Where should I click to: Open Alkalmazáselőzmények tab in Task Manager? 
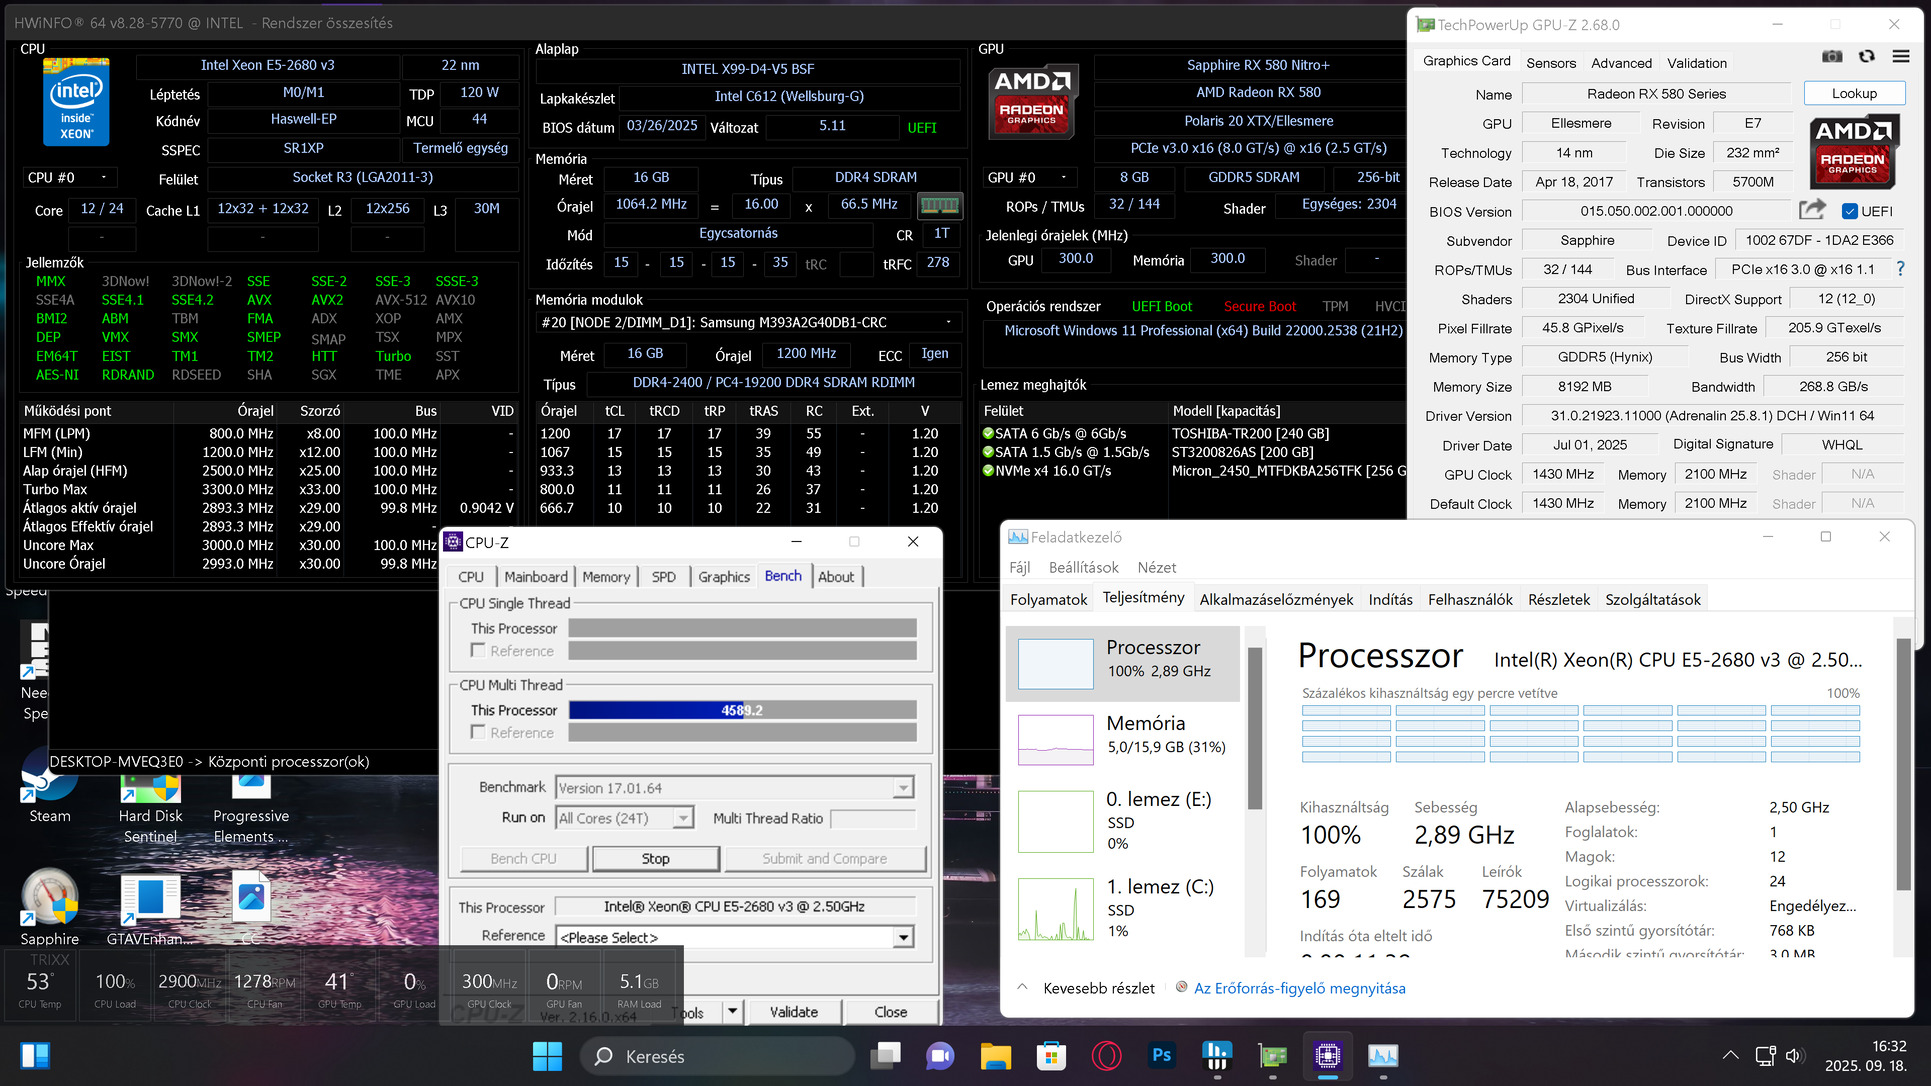tap(1276, 599)
